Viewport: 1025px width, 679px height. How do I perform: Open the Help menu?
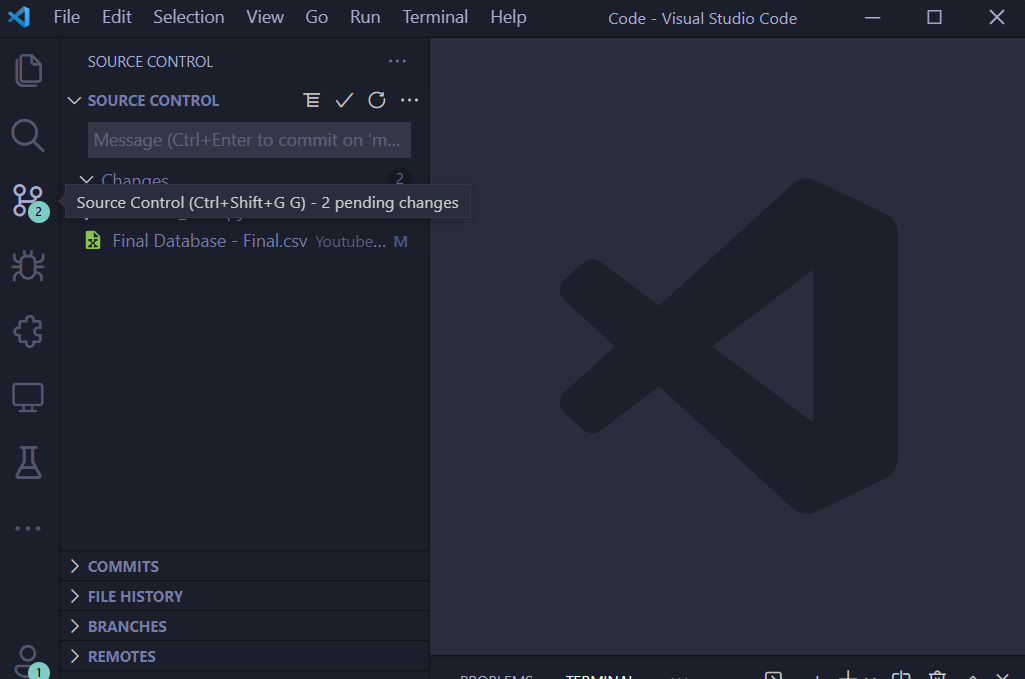coord(509,17)
